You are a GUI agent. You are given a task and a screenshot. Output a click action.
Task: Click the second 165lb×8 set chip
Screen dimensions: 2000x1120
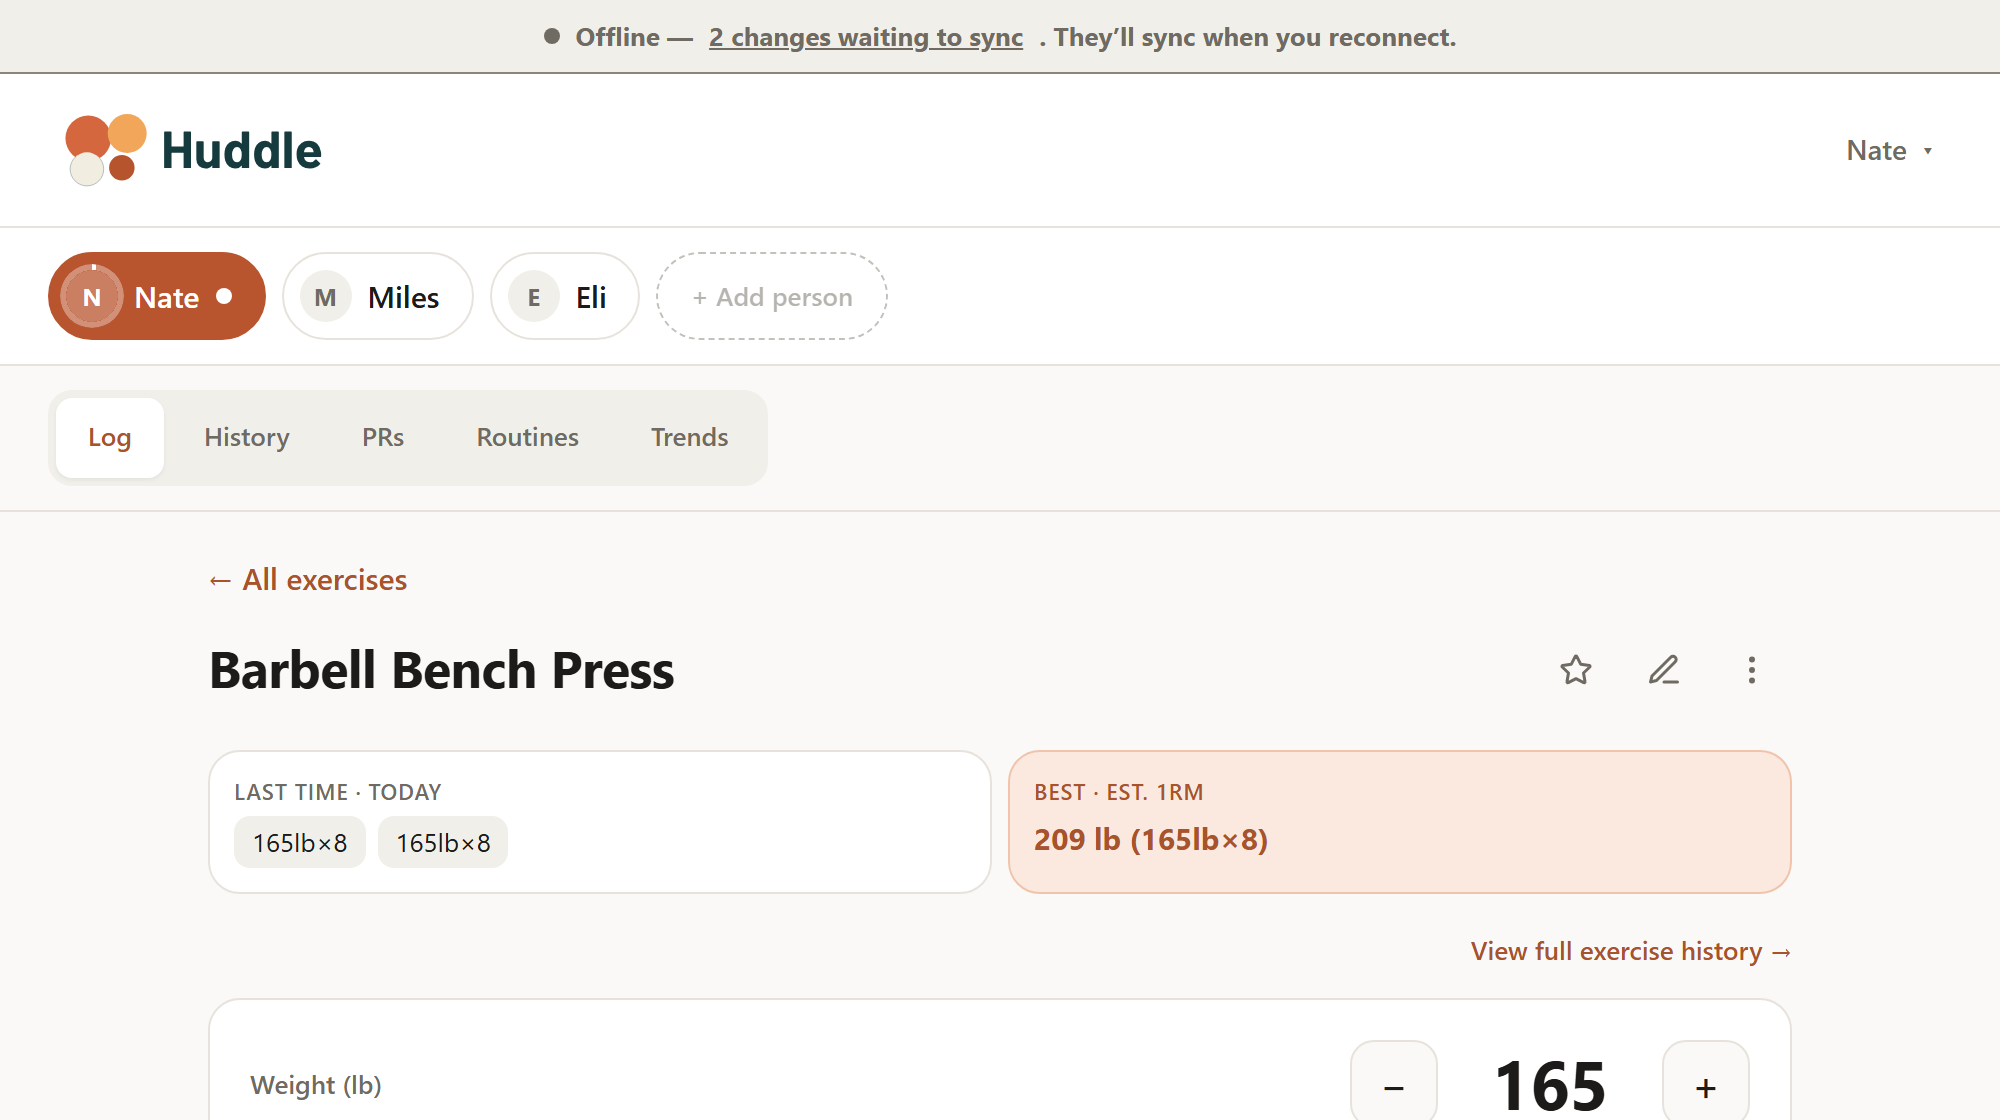pos(443,843)
